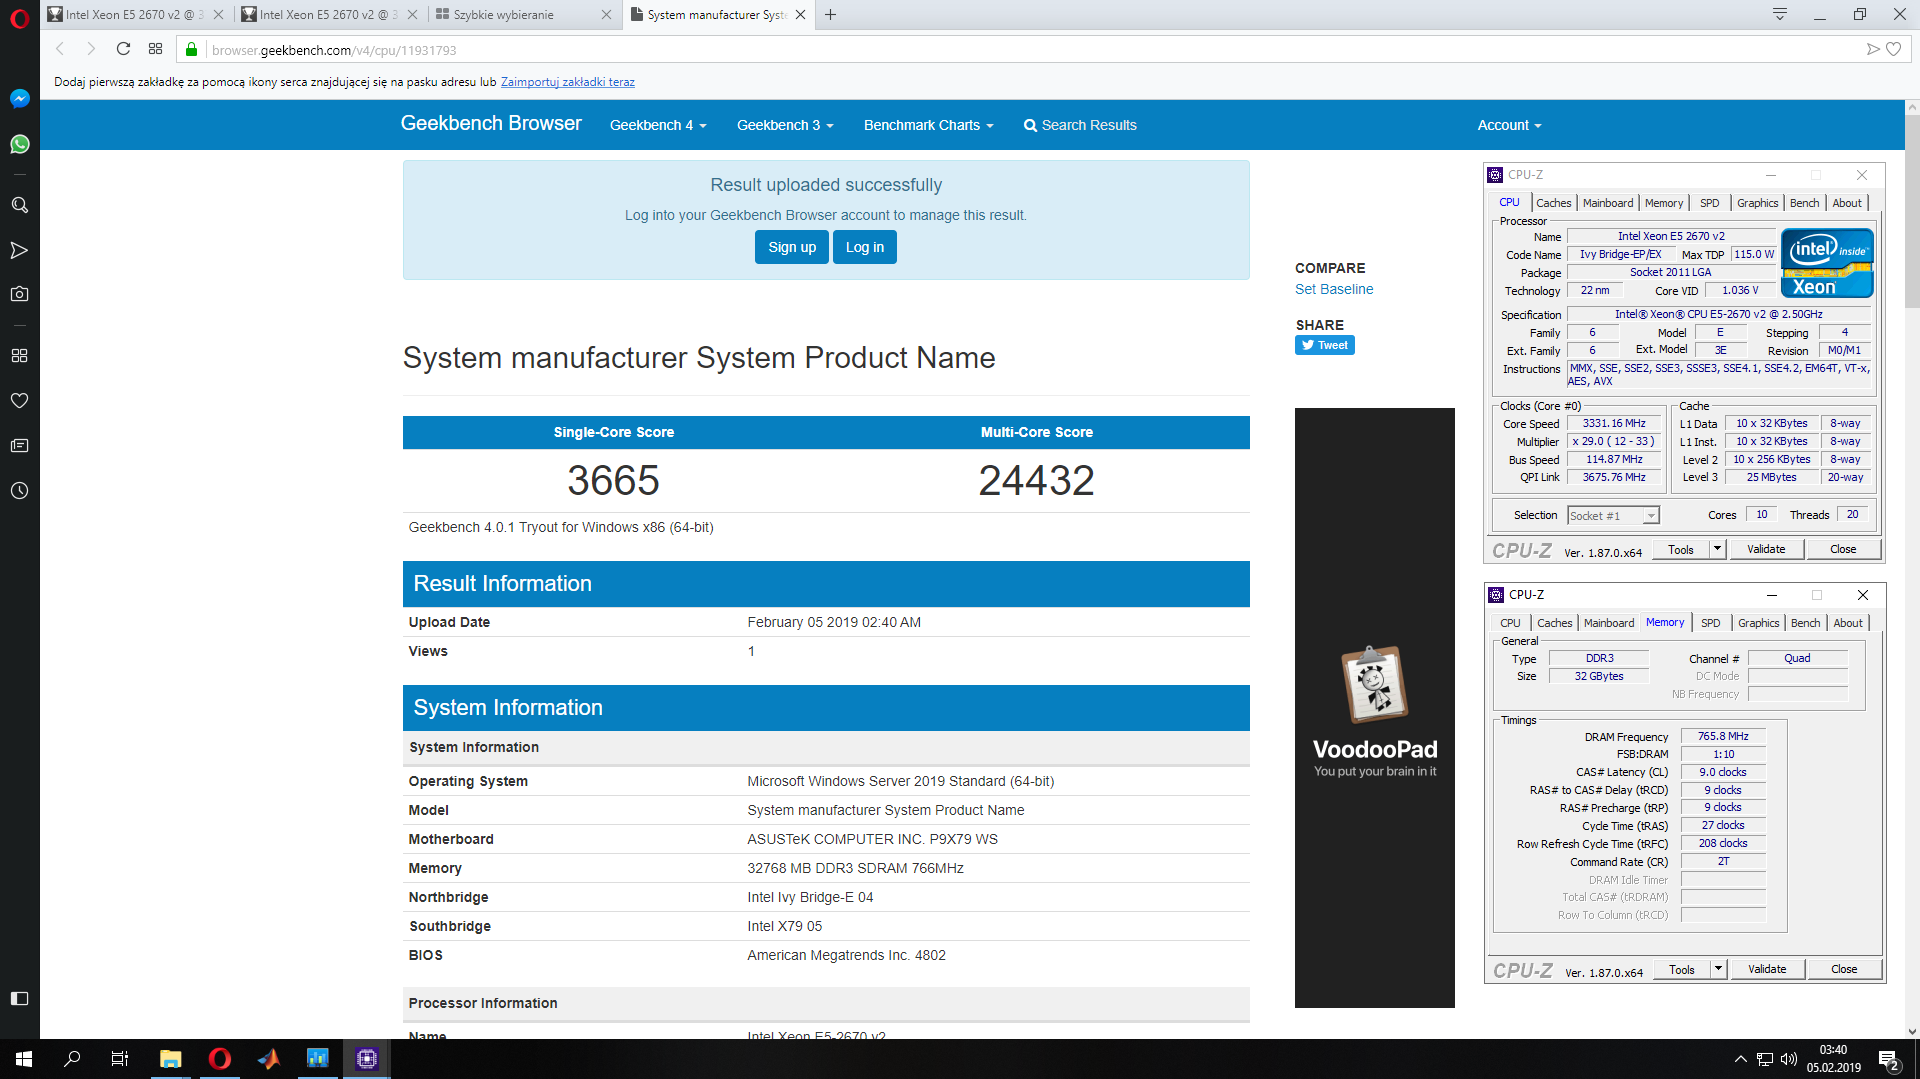1920x1079 pixels.
Task: Open SPD tab in upper CPU-Z window
Action: point(1709,203)
